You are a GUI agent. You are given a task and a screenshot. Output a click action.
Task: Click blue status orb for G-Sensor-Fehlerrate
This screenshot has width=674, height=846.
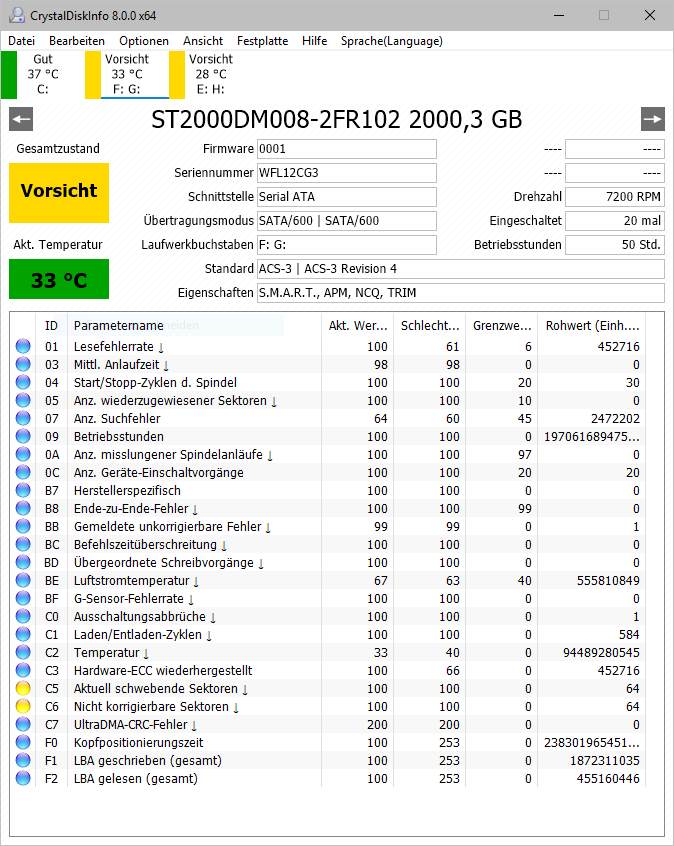pyautogui.click(x=23, y=598)
